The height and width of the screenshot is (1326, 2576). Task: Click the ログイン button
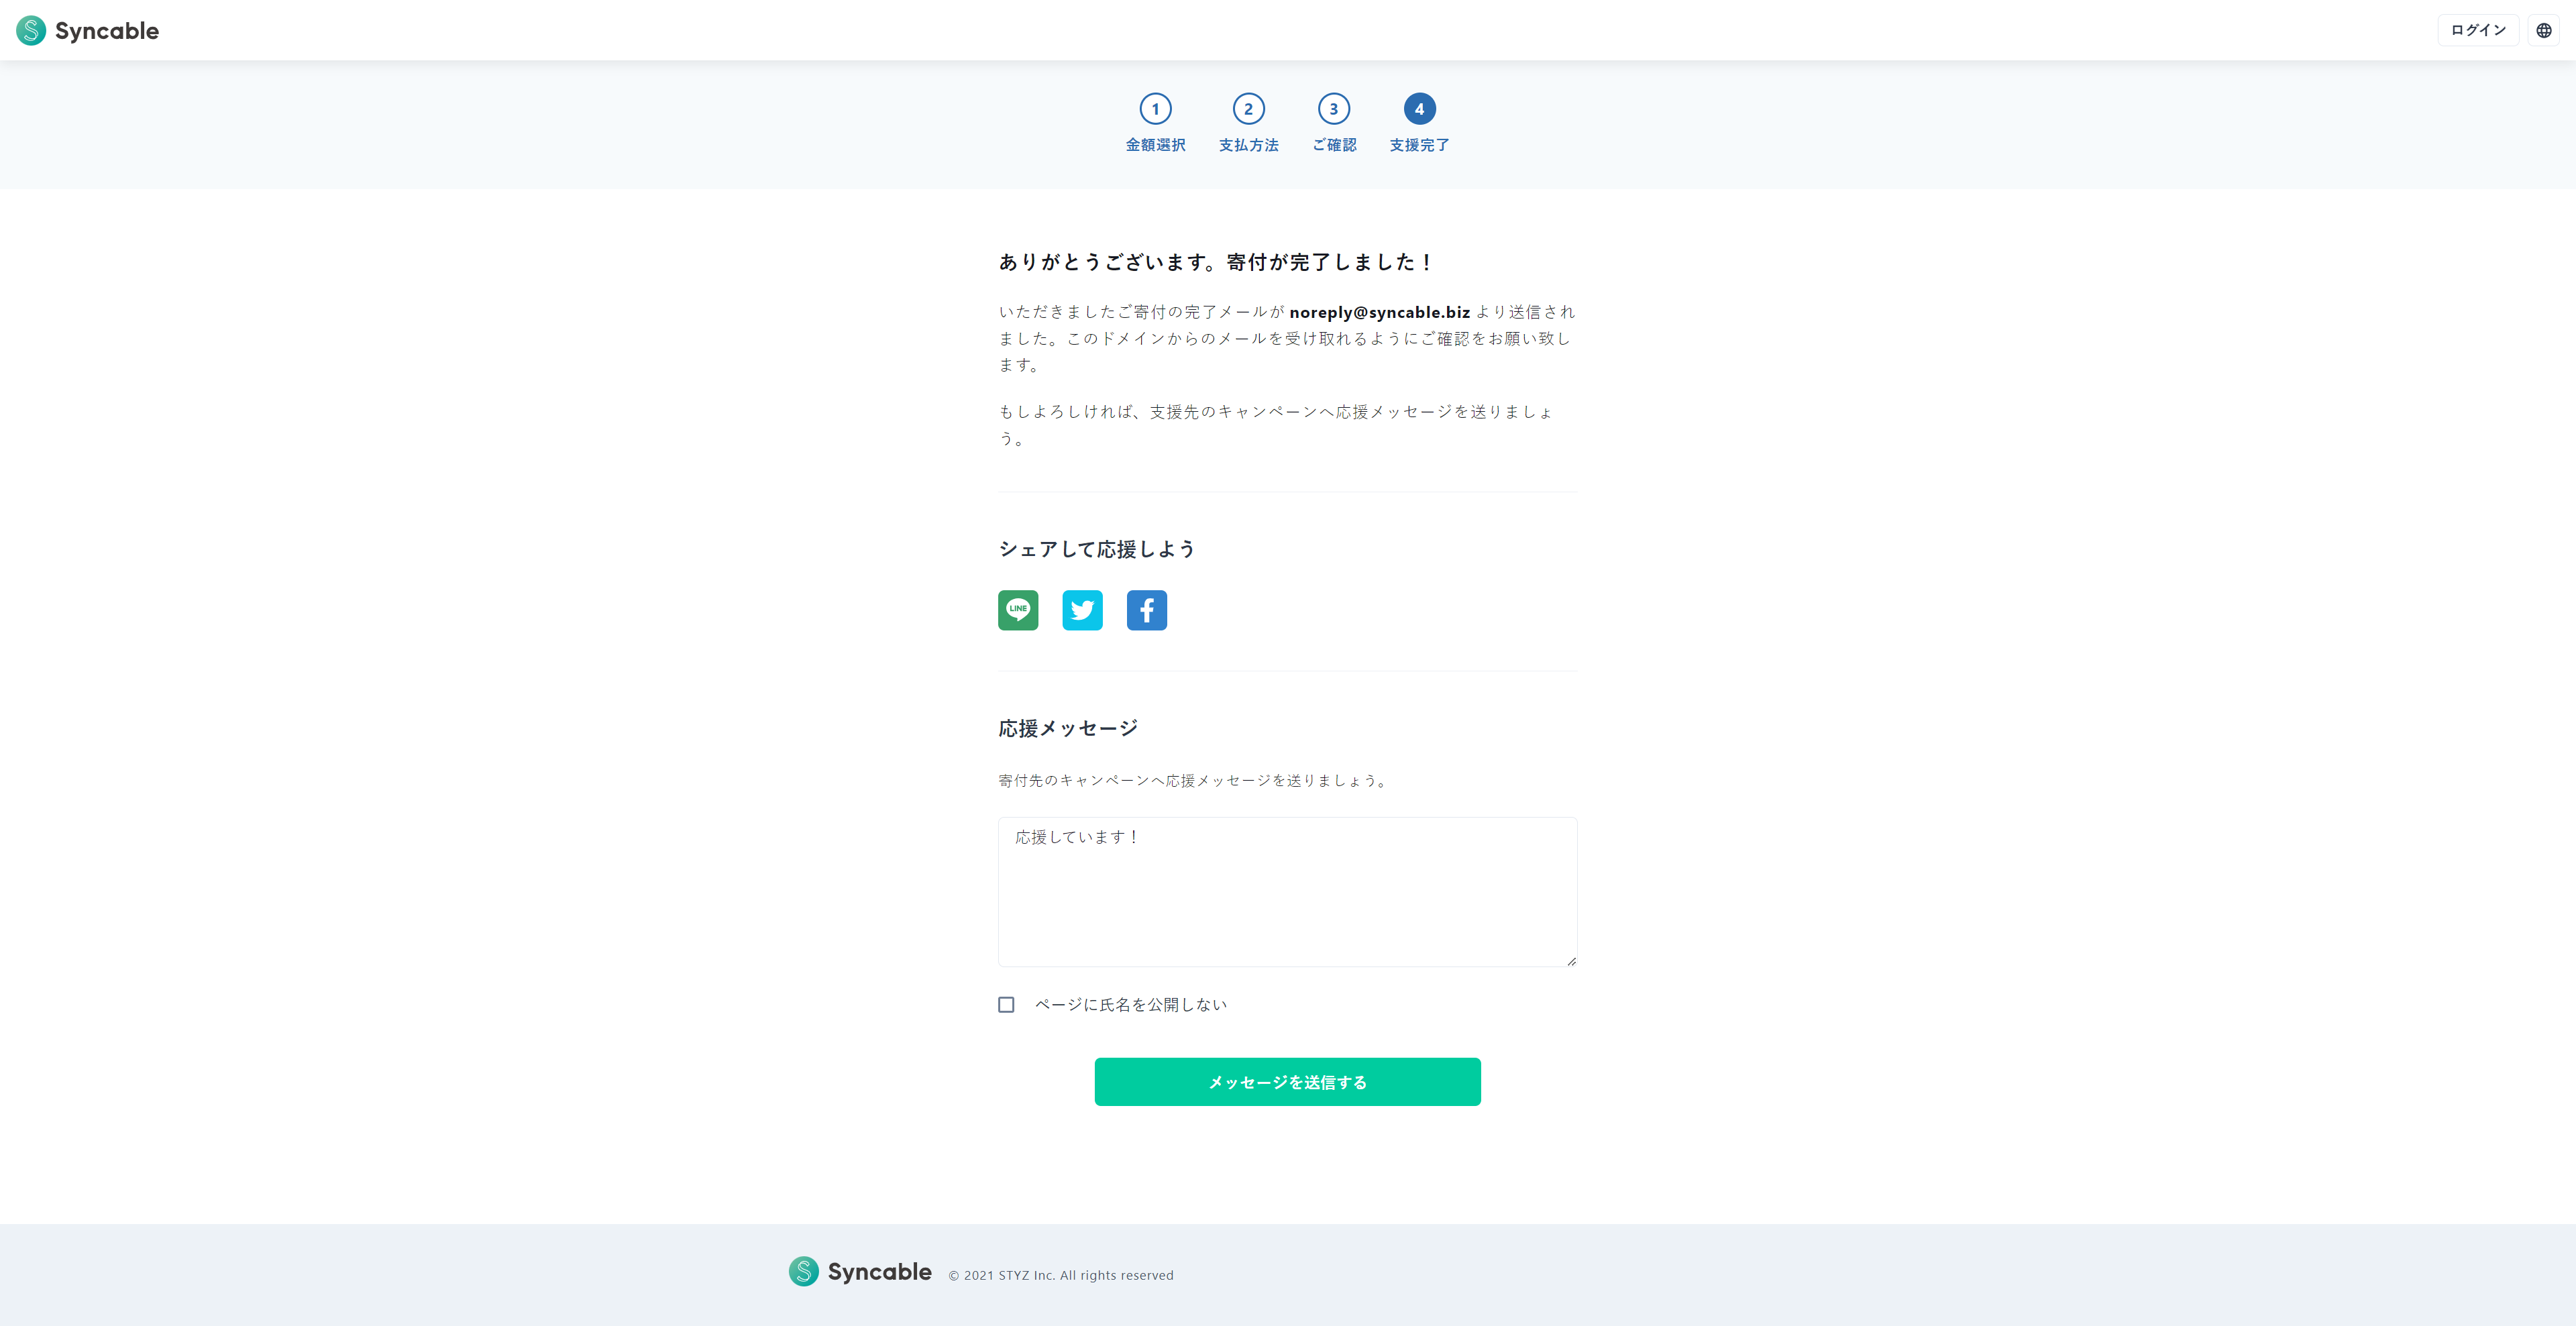coord(2478,30)
